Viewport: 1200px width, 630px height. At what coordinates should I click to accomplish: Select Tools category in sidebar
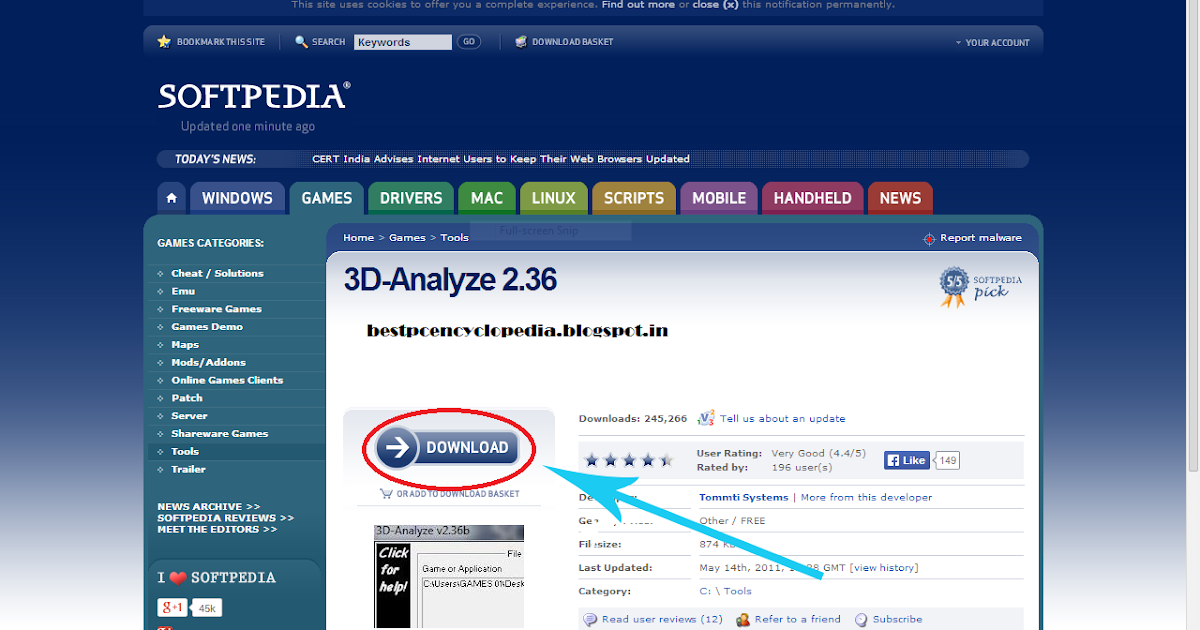pos(185,452)
